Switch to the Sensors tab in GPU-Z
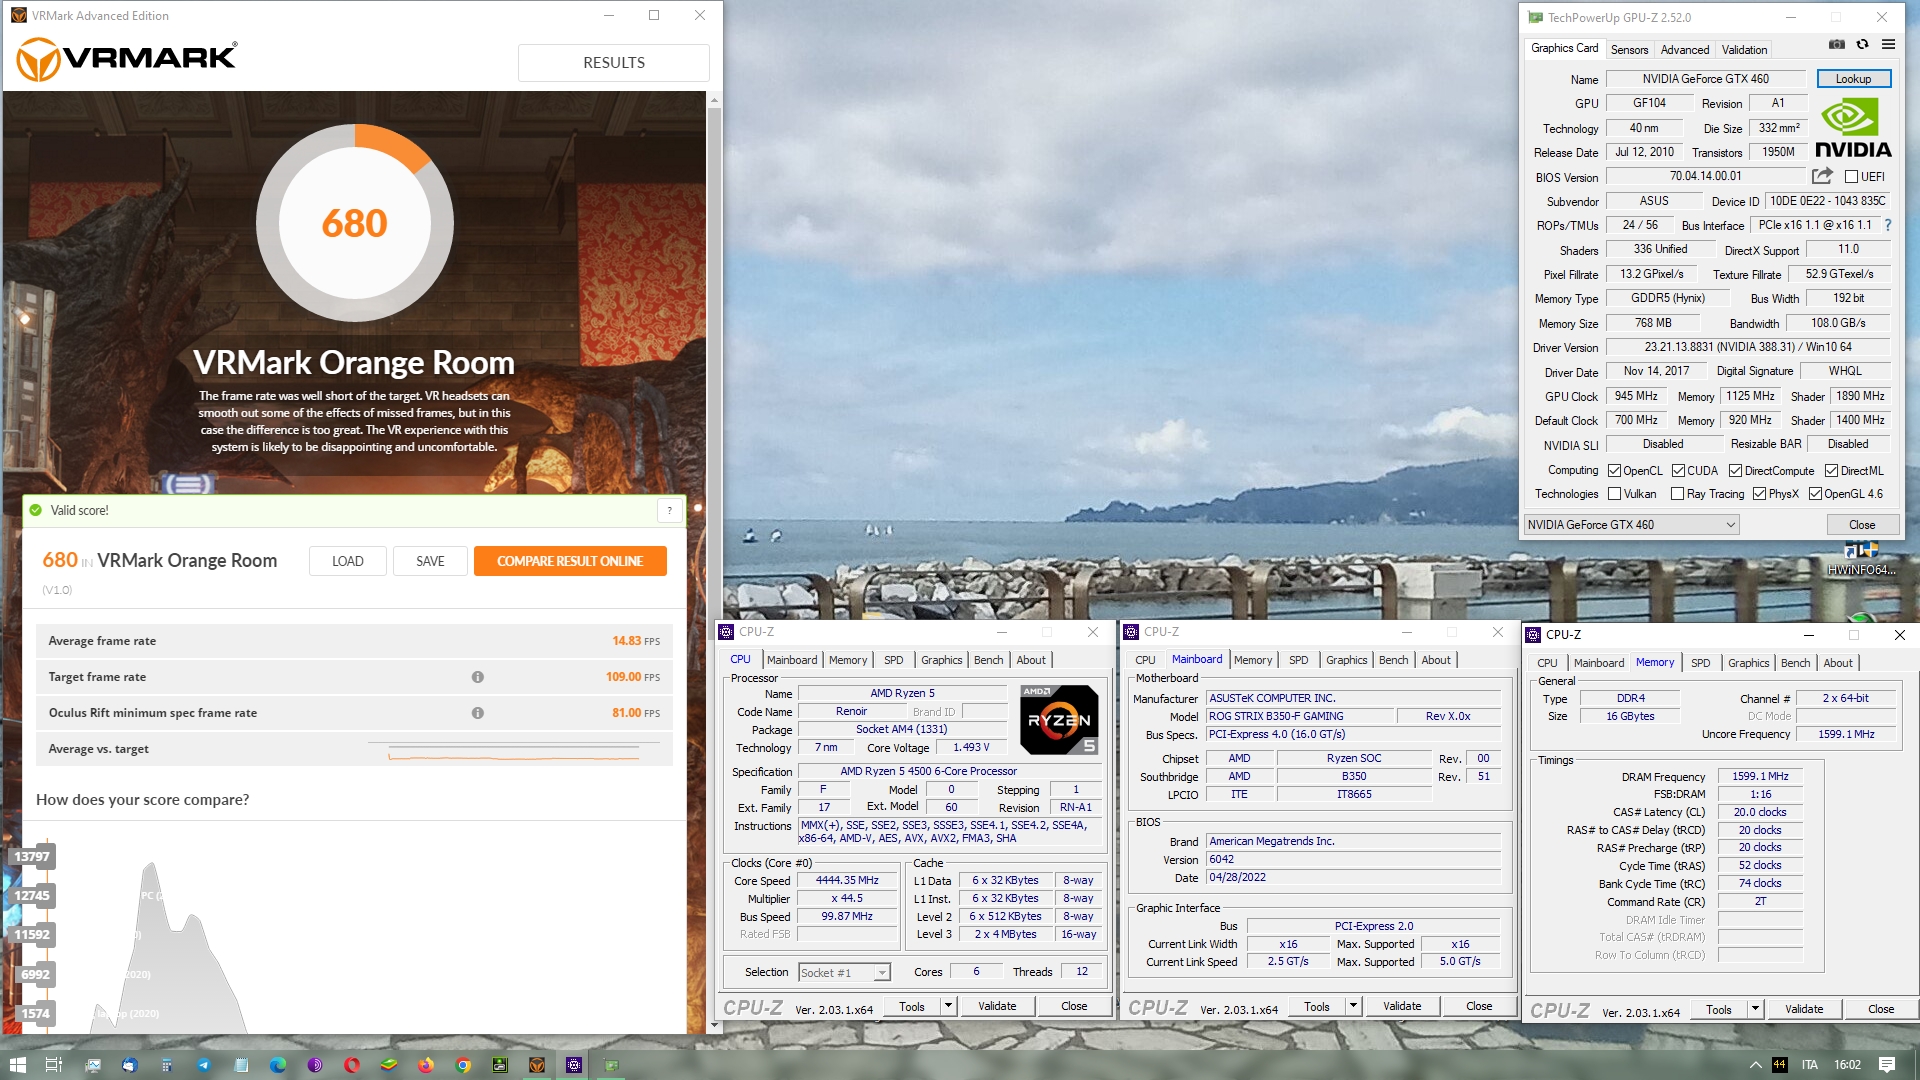The image size is (1920, 1080). click(1629, 50)
